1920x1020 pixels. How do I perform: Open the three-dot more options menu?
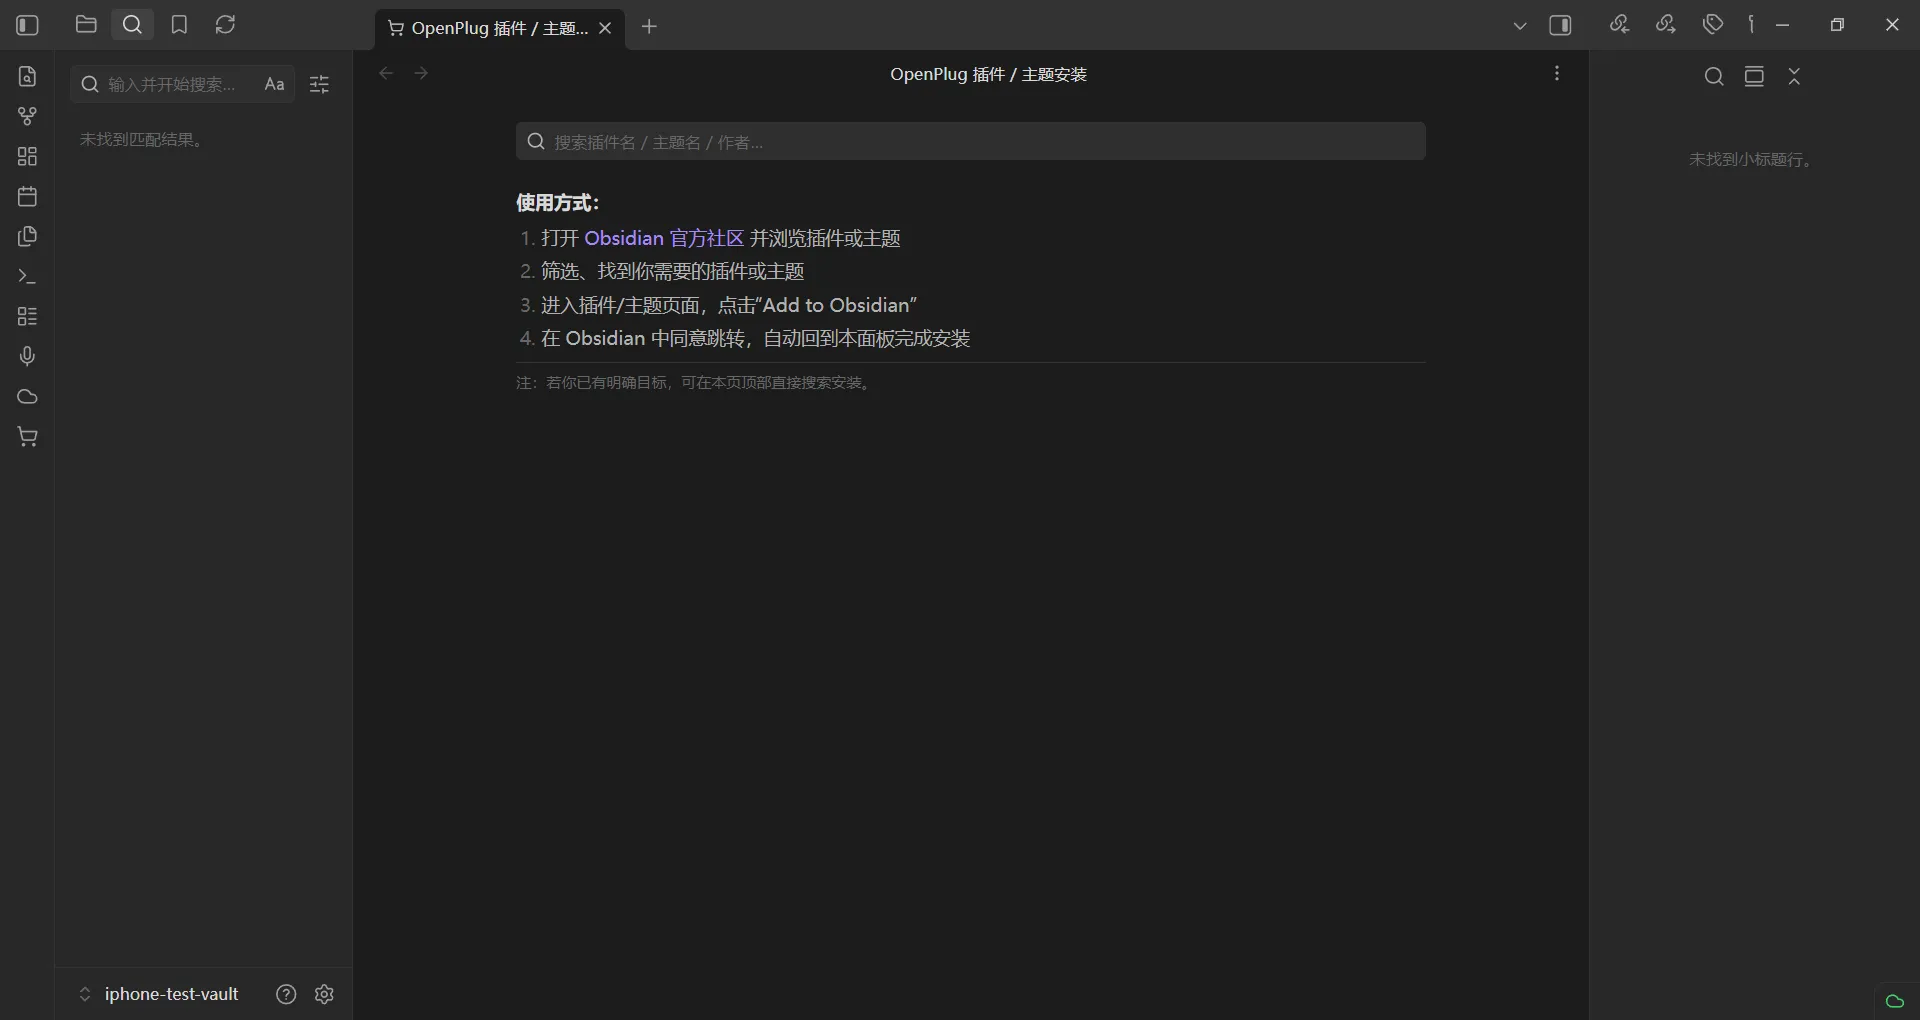pos(1557,74)
